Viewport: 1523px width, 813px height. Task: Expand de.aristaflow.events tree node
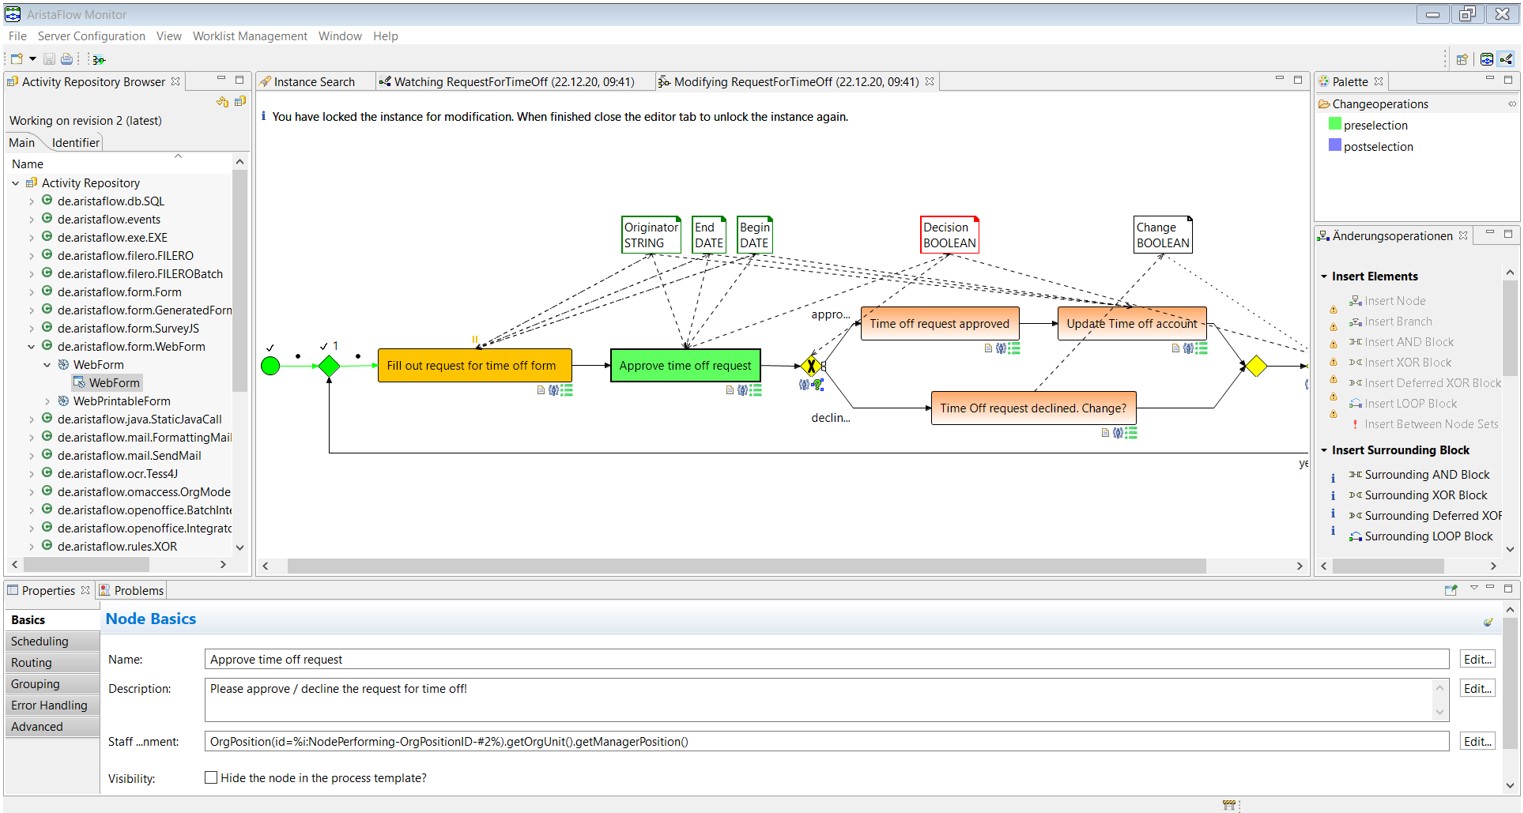pyautogui.click(x=31, y=220)
